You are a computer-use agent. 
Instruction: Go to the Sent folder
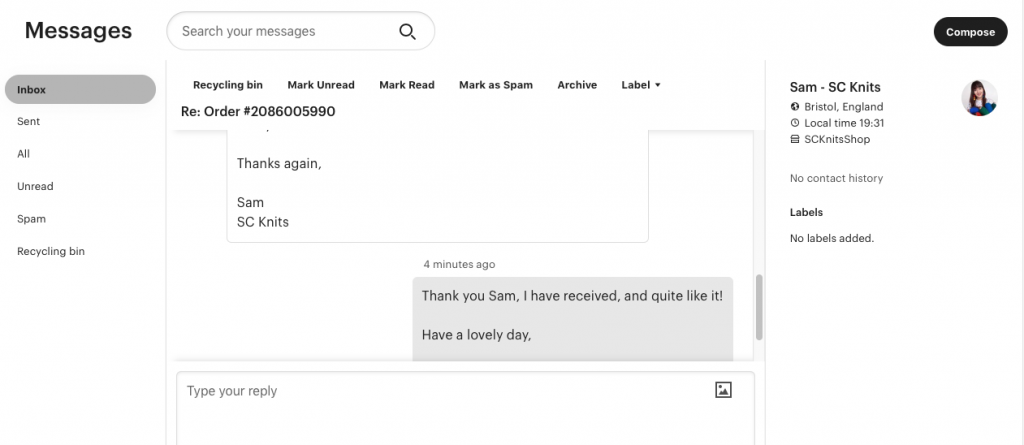click(29, 122)
